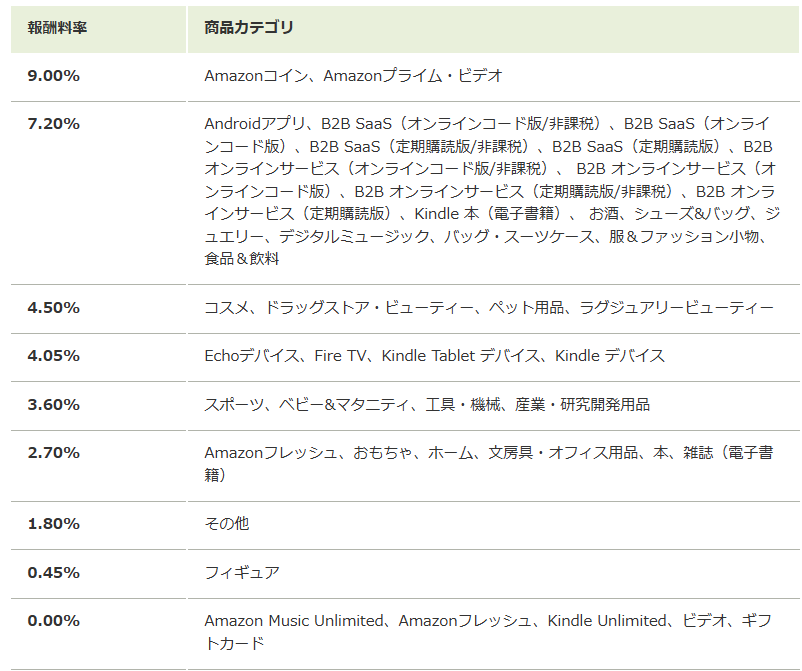This screenshot has height=671, width=802.
Task: Click the その他 category text
Action: pyautogui.click(x=227, y=524)
